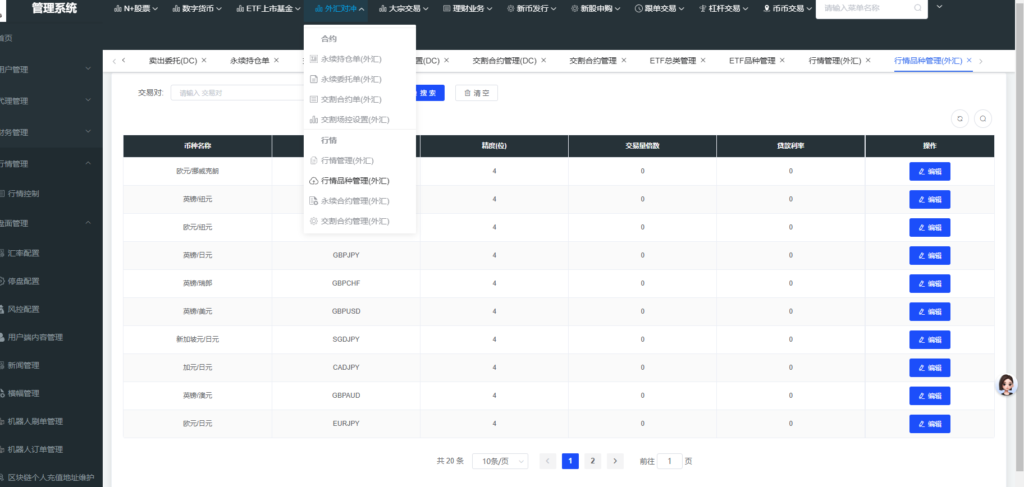Expand the chevron right of the search box

939,7
